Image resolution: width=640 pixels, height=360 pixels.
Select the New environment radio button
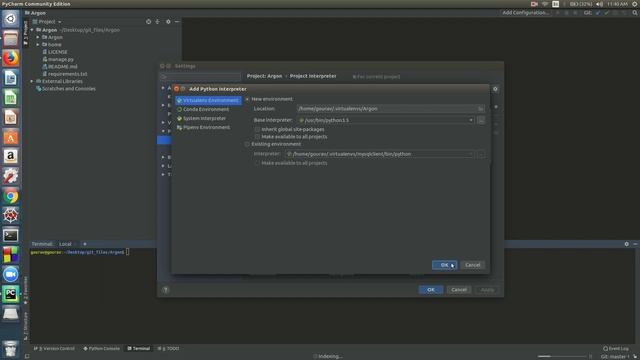(x=247, y=99)
